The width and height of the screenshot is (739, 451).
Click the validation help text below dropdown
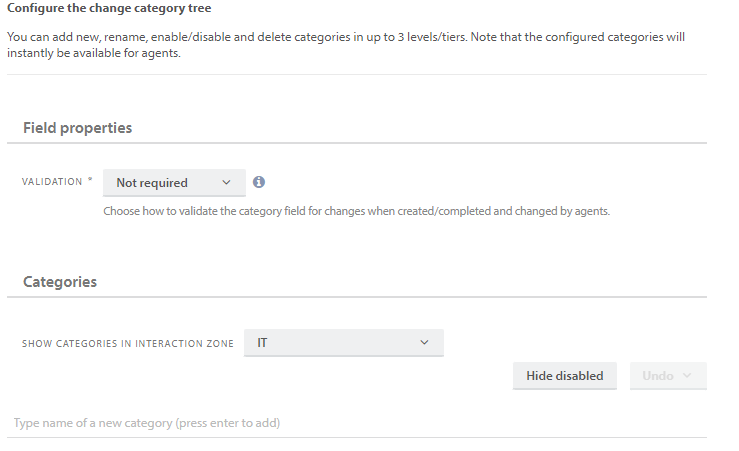pos(356,212)
